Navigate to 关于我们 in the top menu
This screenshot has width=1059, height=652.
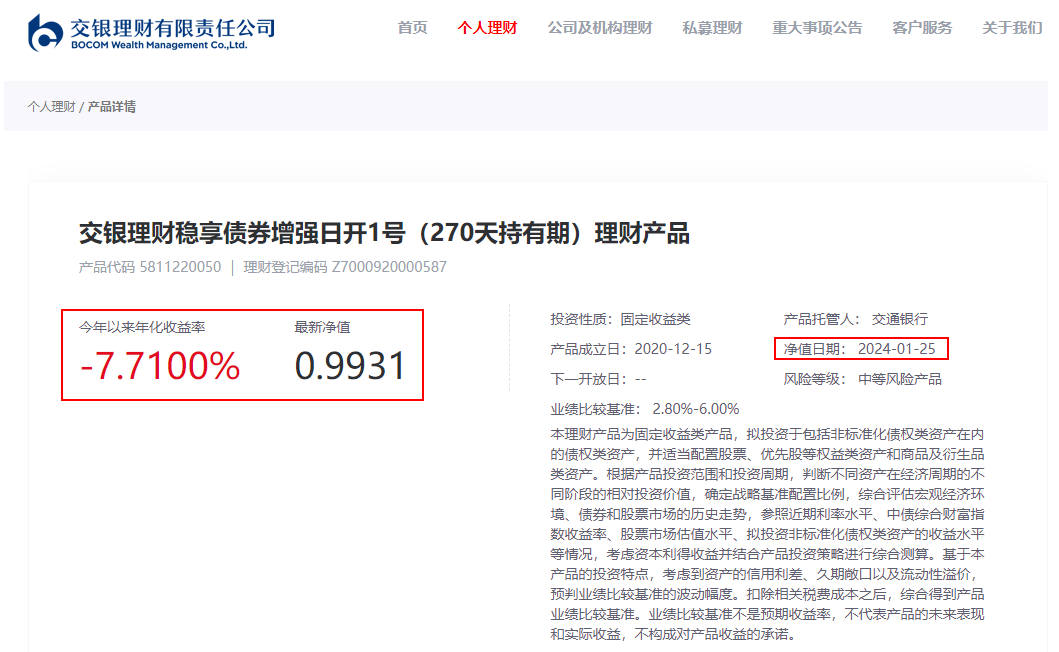[1012, 28]
